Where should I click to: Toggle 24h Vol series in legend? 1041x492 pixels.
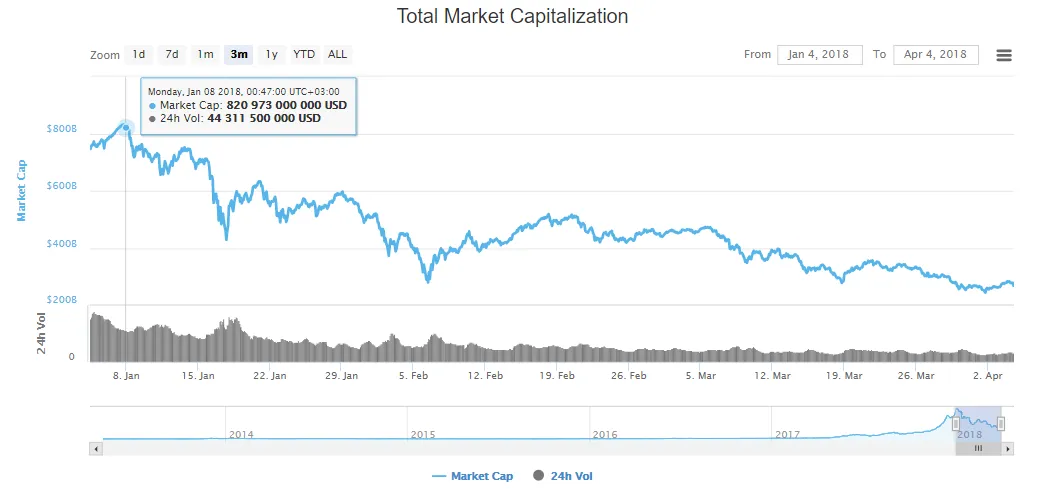point(571,476)
